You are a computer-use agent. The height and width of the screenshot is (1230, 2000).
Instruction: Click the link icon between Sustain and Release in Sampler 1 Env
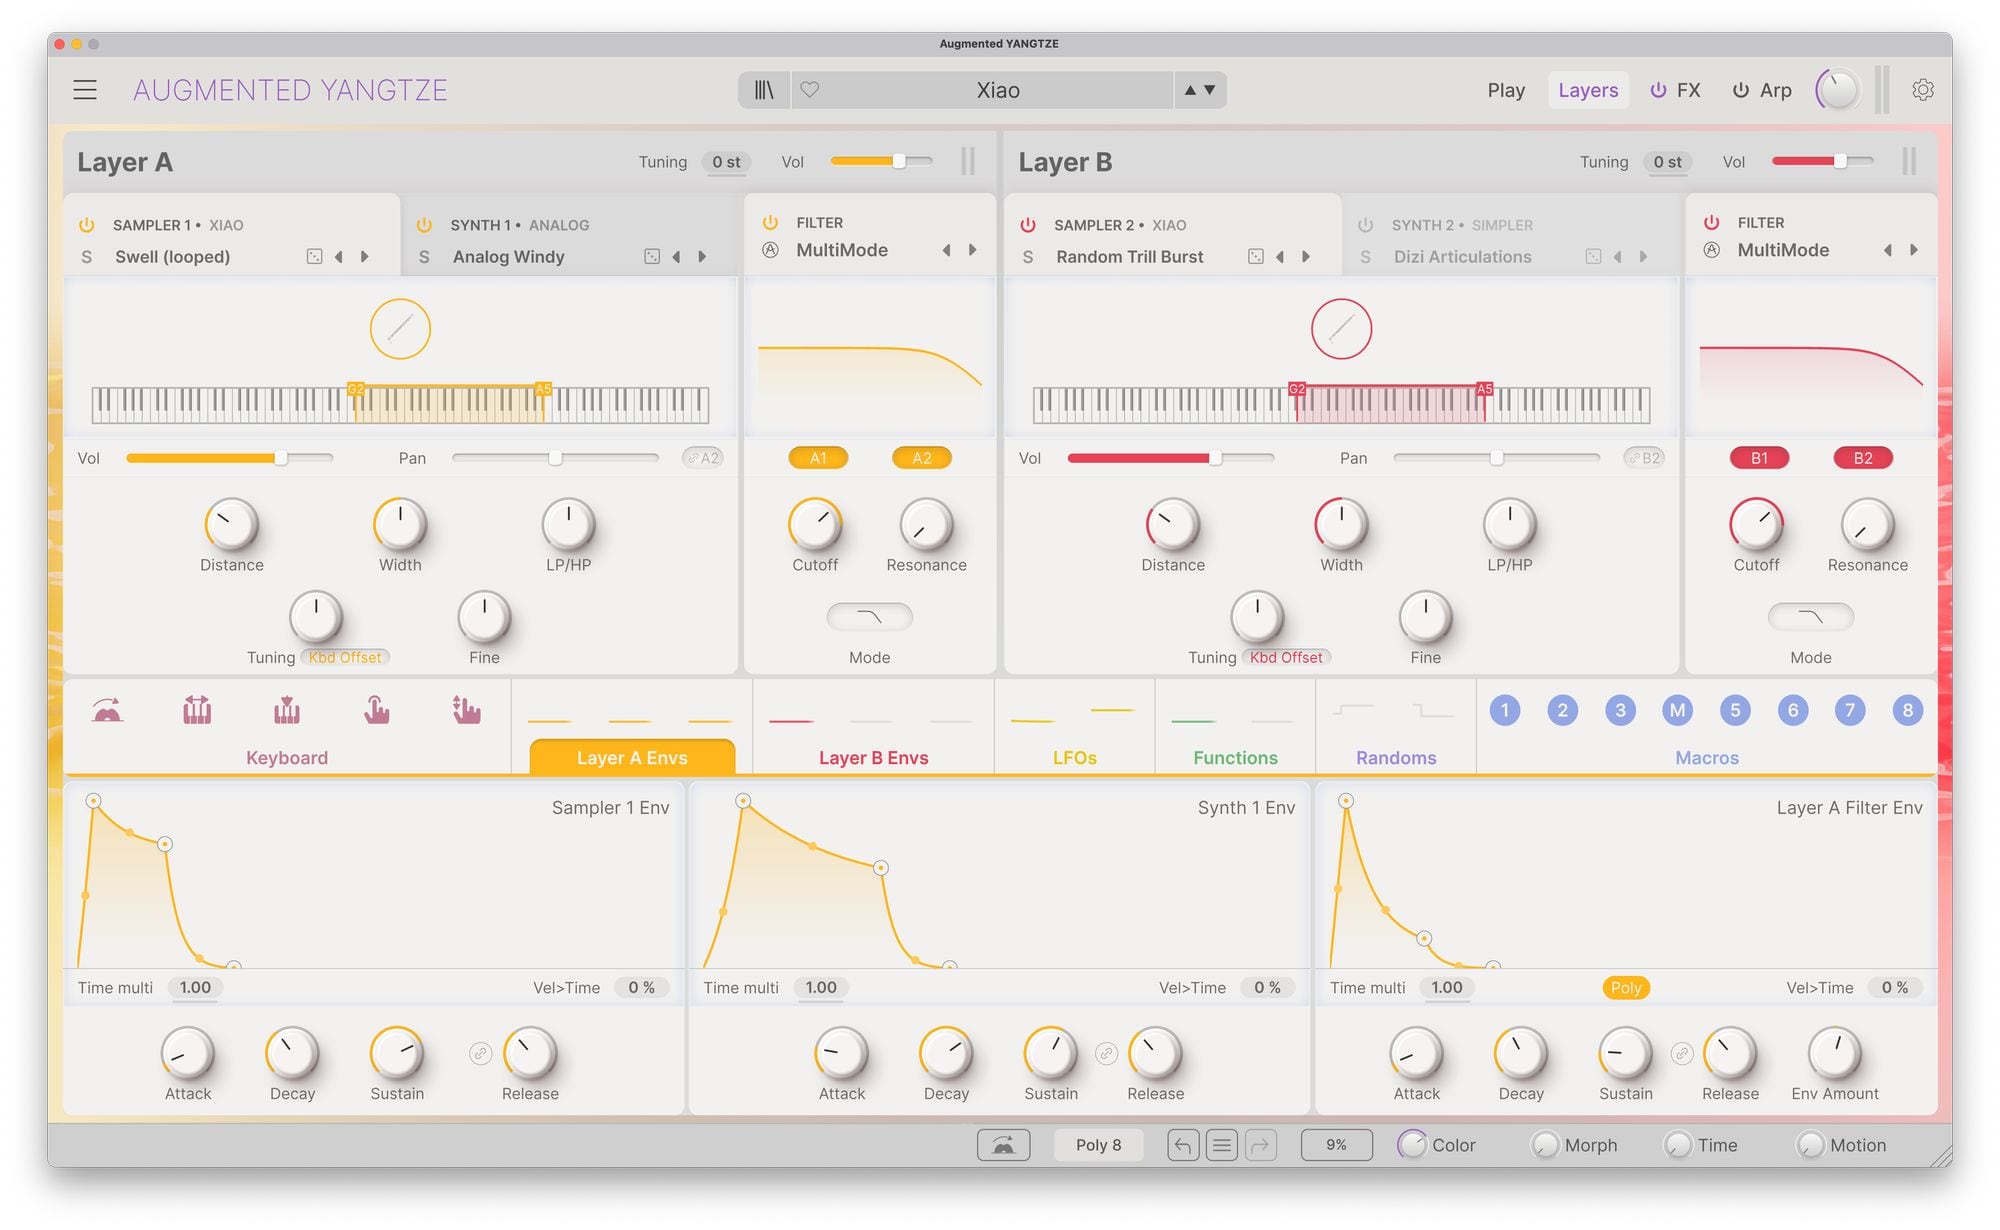tap(480, 1054)
